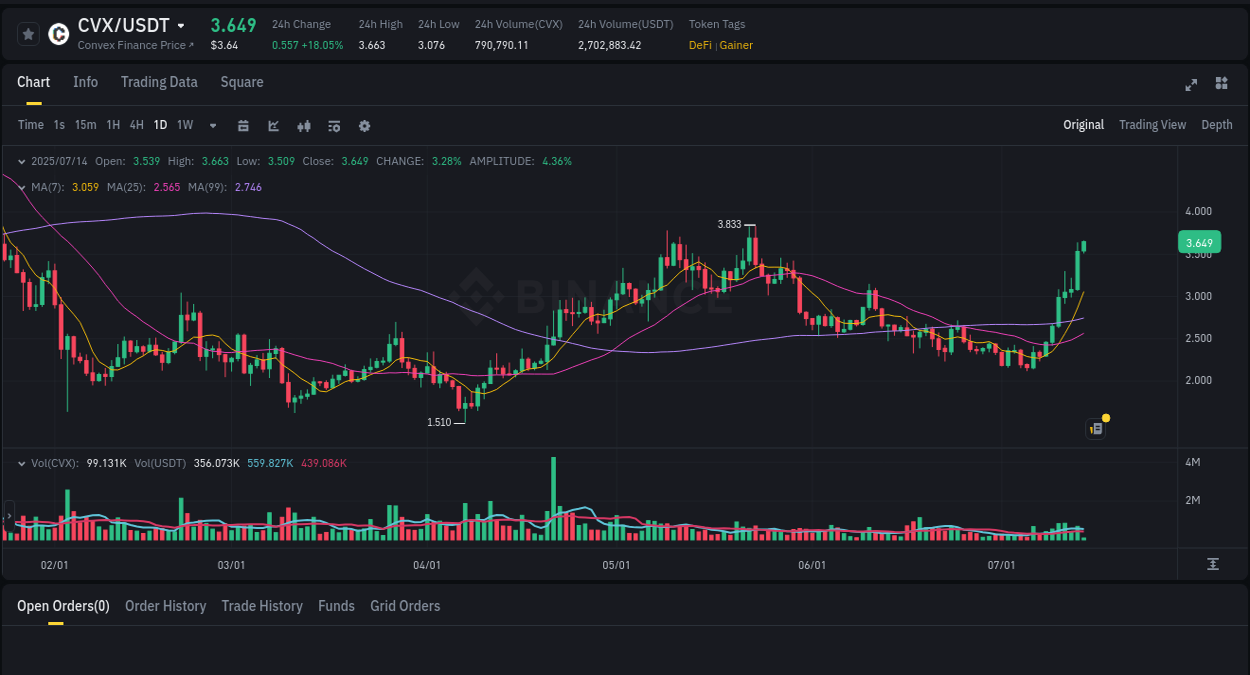Open the chart settings gear
1250x675 pixels.
point(364,125)
